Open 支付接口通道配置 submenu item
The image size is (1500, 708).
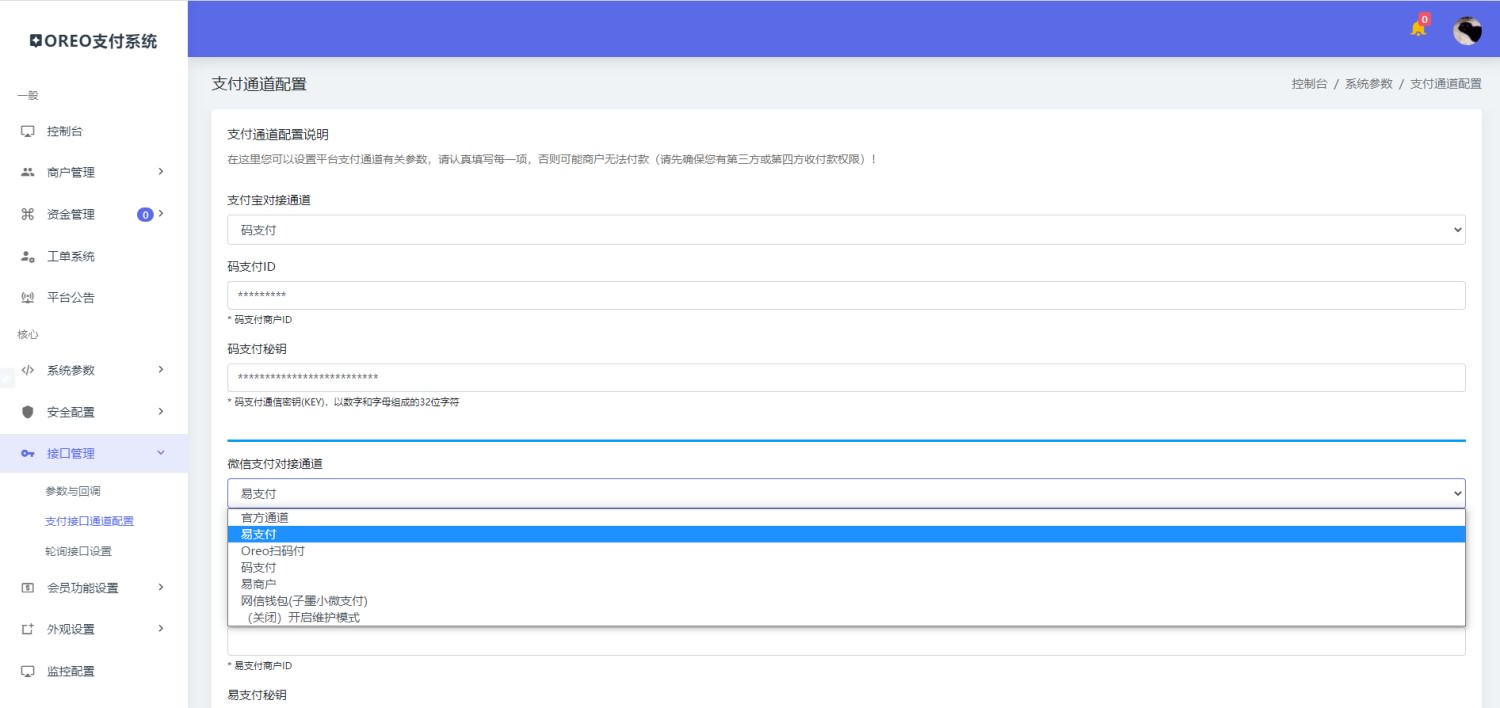click(x=89, y=521)
